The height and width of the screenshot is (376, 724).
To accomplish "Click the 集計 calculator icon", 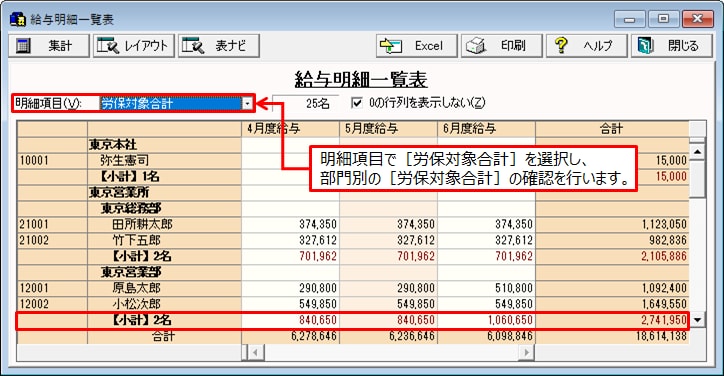I will pos(23,46).
